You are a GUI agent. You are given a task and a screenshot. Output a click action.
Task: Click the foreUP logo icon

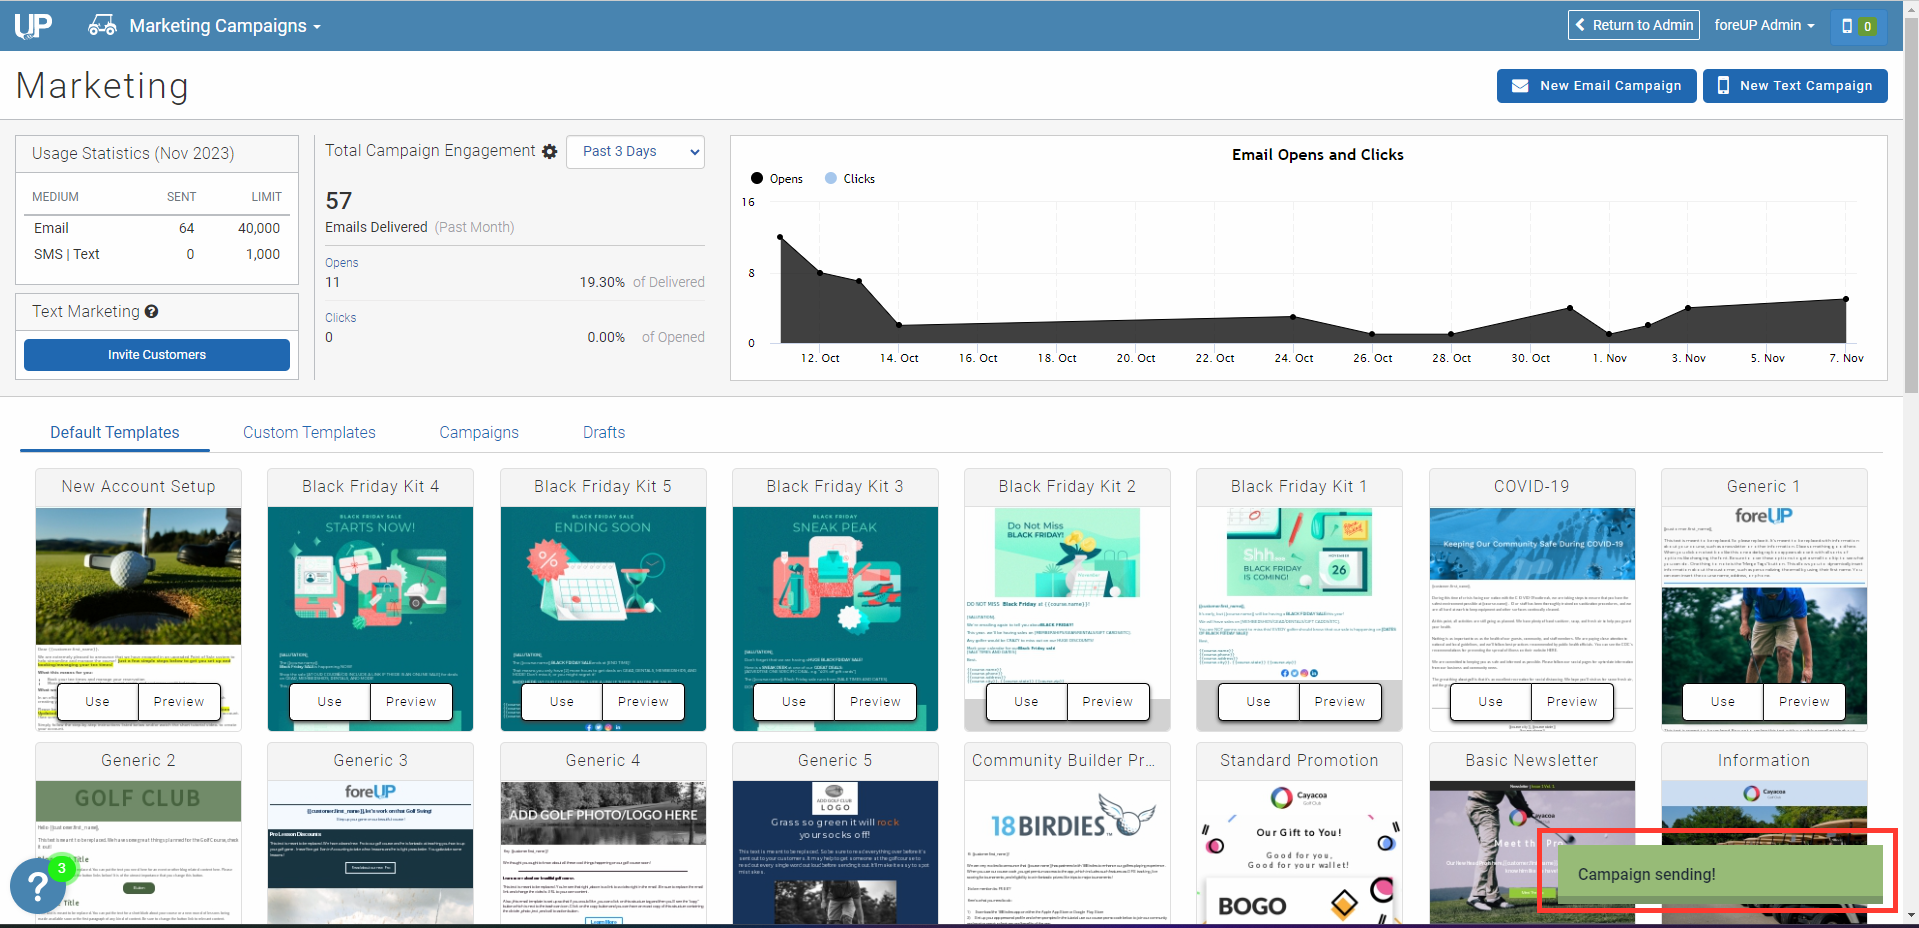(x=33, y=25)
